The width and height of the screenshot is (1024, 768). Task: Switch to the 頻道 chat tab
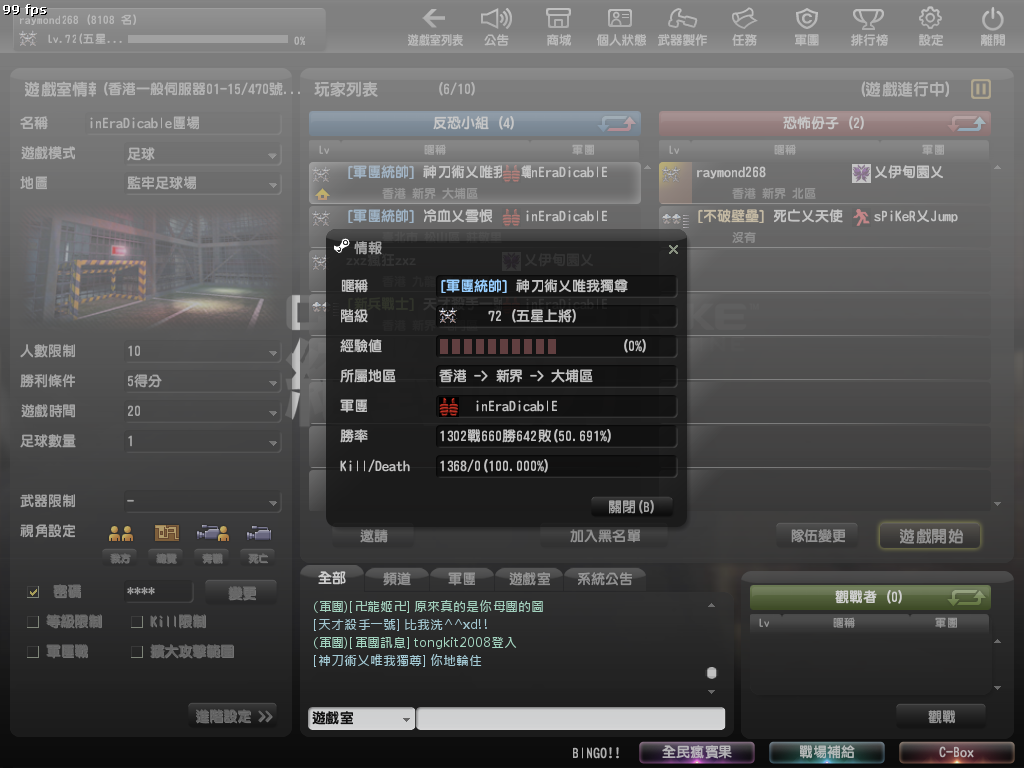coord(397,579)
